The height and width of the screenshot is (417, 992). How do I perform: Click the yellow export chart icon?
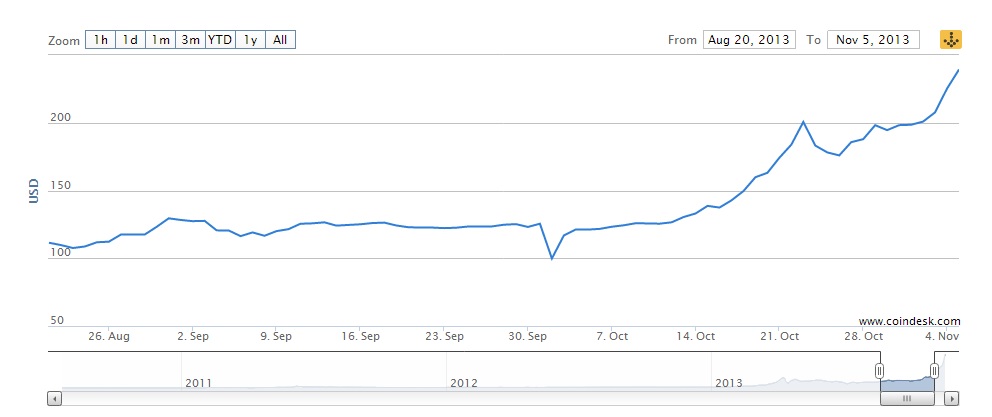click(x=950, y=40)
